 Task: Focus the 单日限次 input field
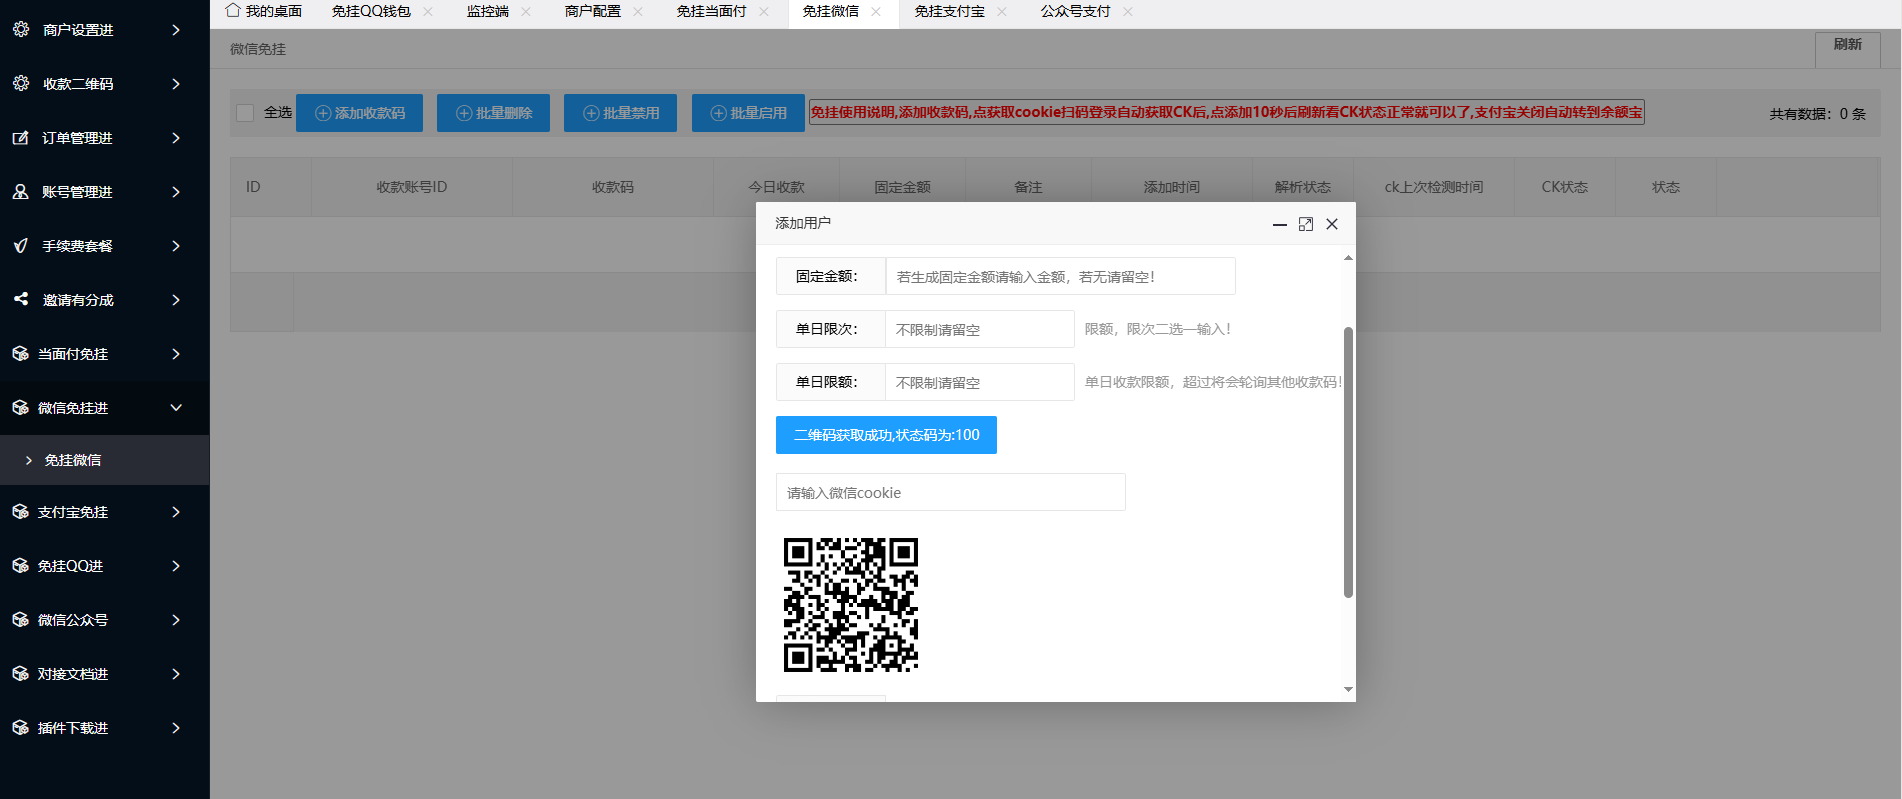980,329
